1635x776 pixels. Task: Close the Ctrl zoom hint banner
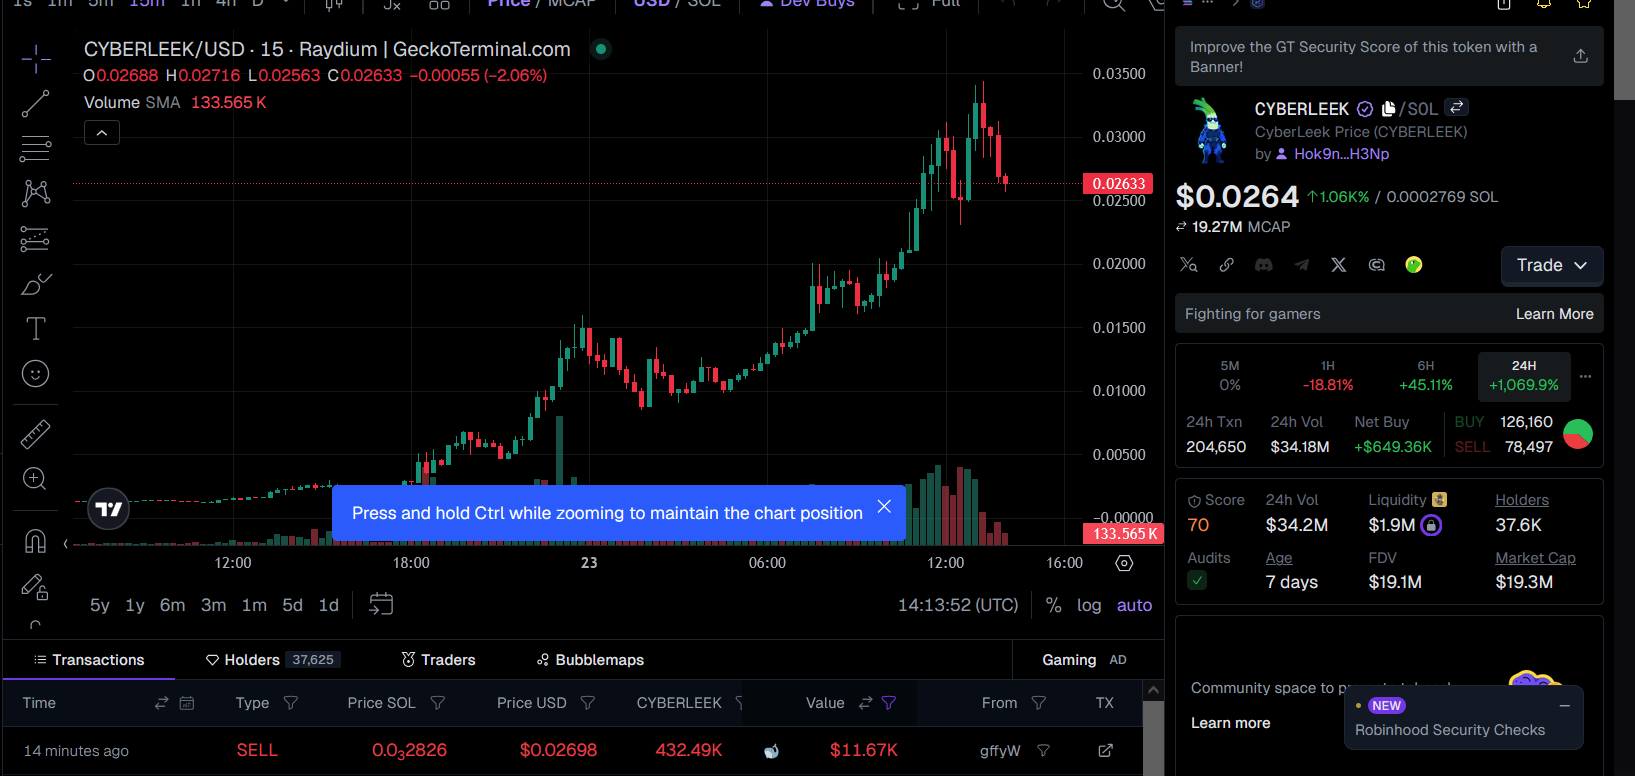(x=884, y=507)
